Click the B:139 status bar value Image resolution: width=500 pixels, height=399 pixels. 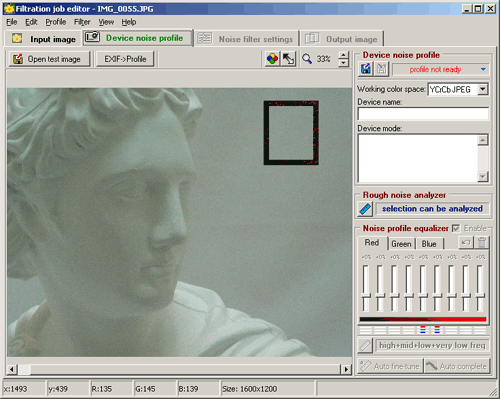pyautogui.click(x=188, y=389)
